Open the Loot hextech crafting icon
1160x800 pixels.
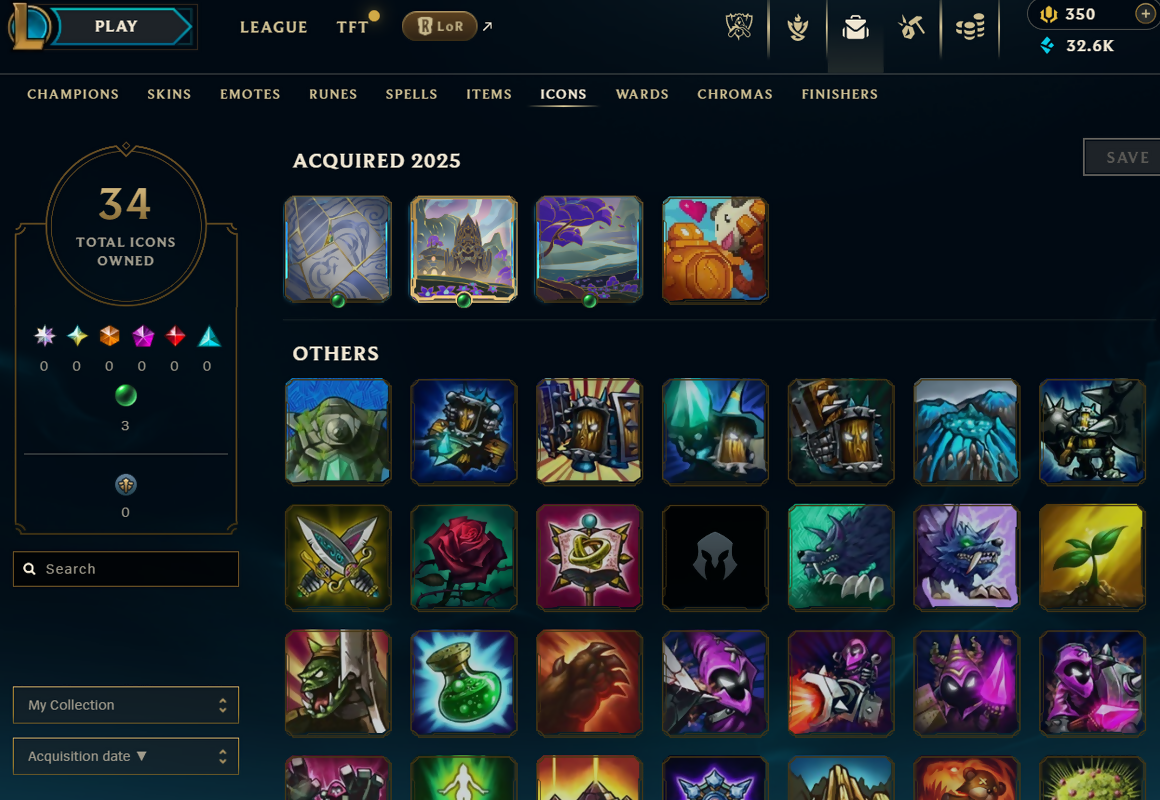point(911,28)
